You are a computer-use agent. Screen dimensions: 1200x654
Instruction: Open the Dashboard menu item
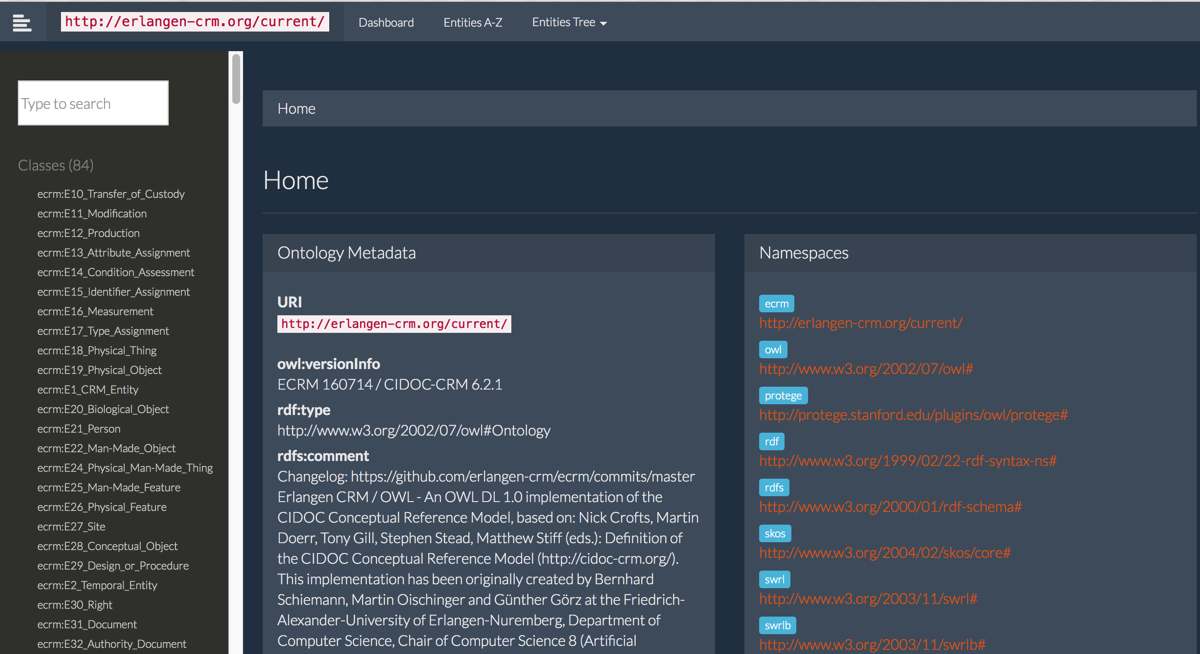pos(386,22)
